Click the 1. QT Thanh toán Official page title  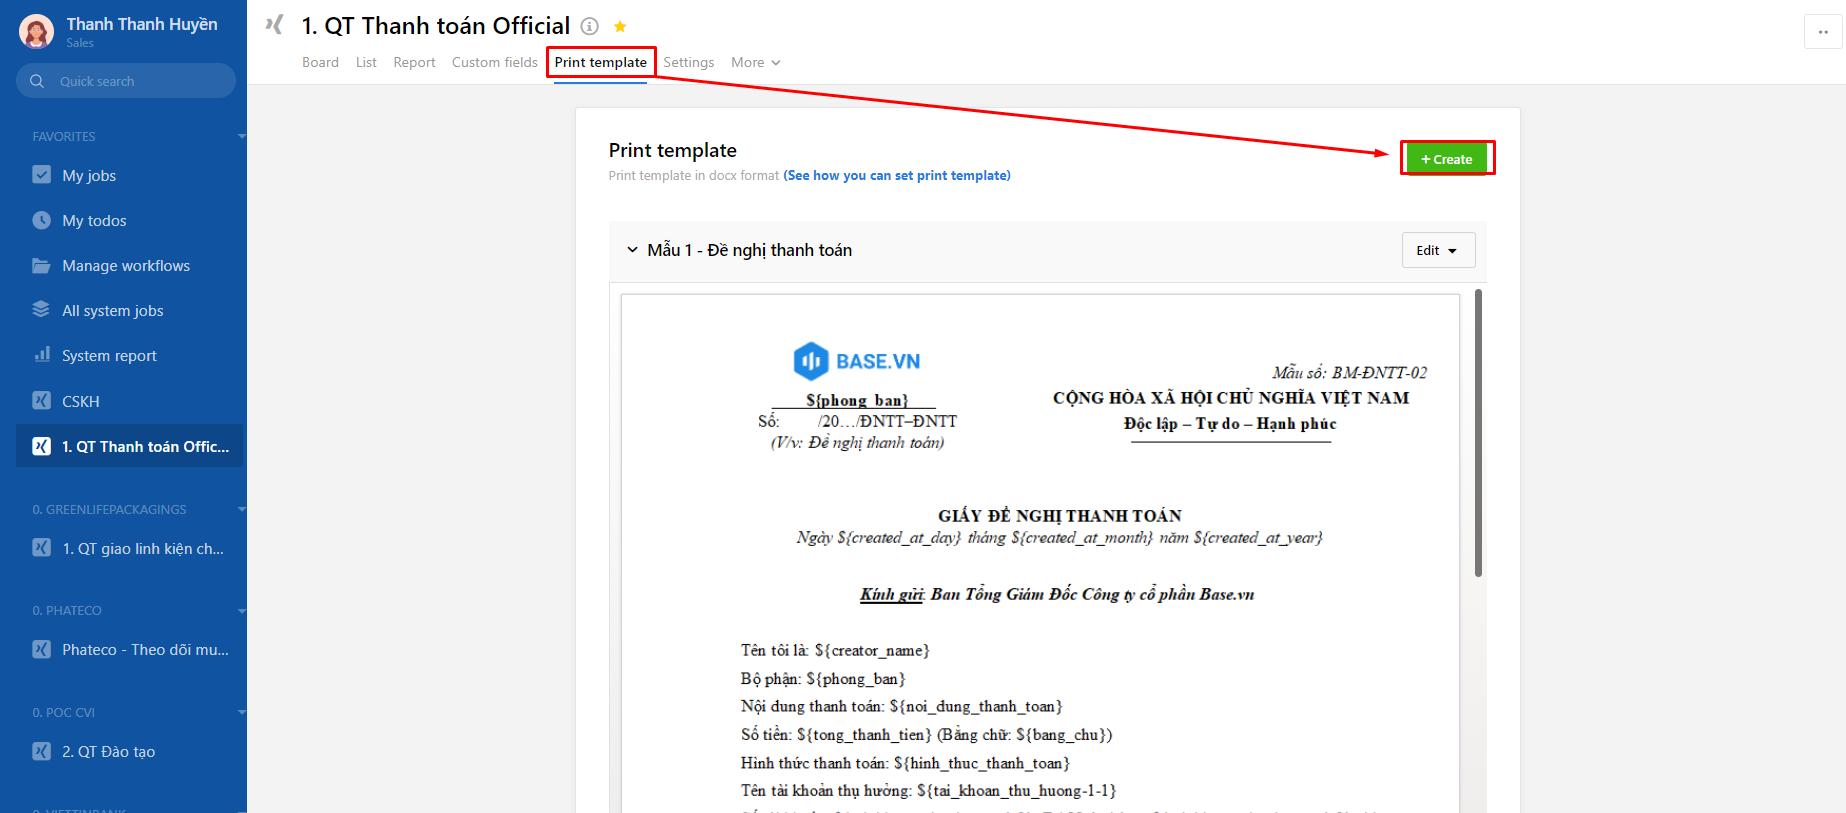click(436, 26)
